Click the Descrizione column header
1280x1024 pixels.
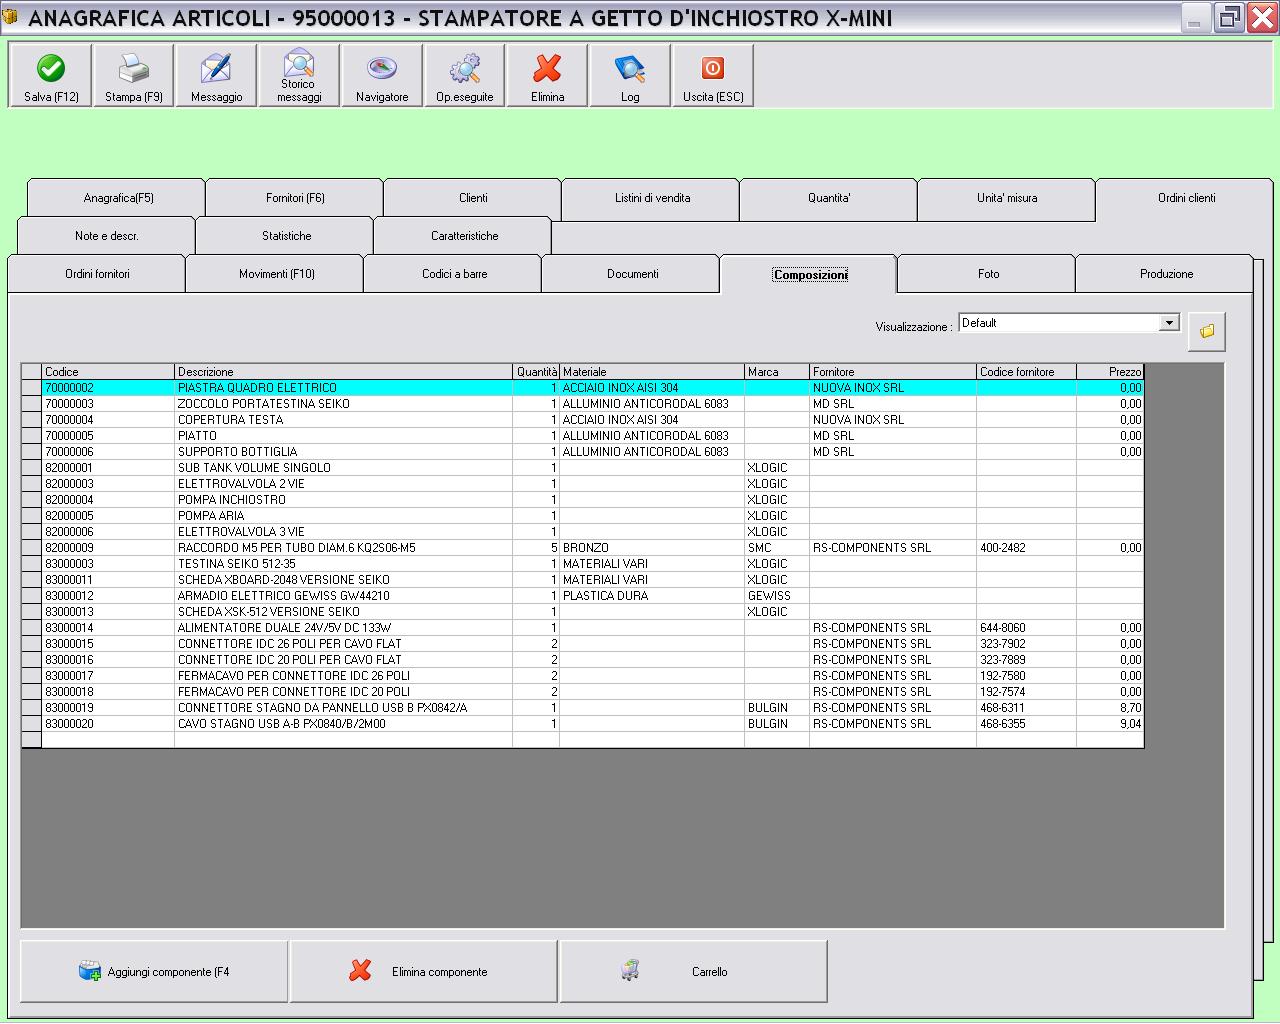(x=343, y=372)
